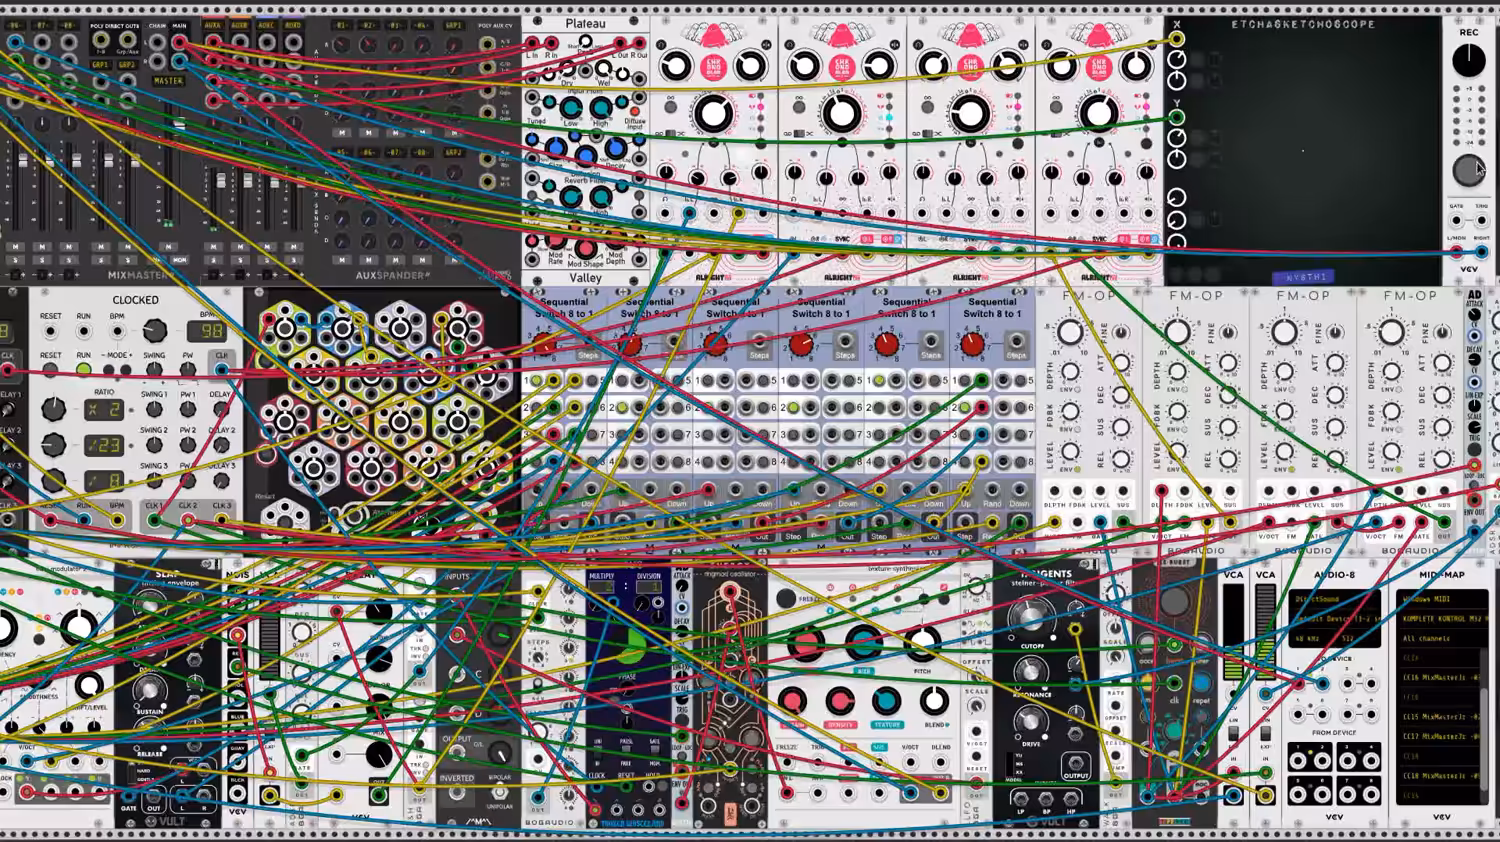The image size is (1500, 842).
Task: Click the FINE knob on the first FM-OP
Action: click(1121, 334)
